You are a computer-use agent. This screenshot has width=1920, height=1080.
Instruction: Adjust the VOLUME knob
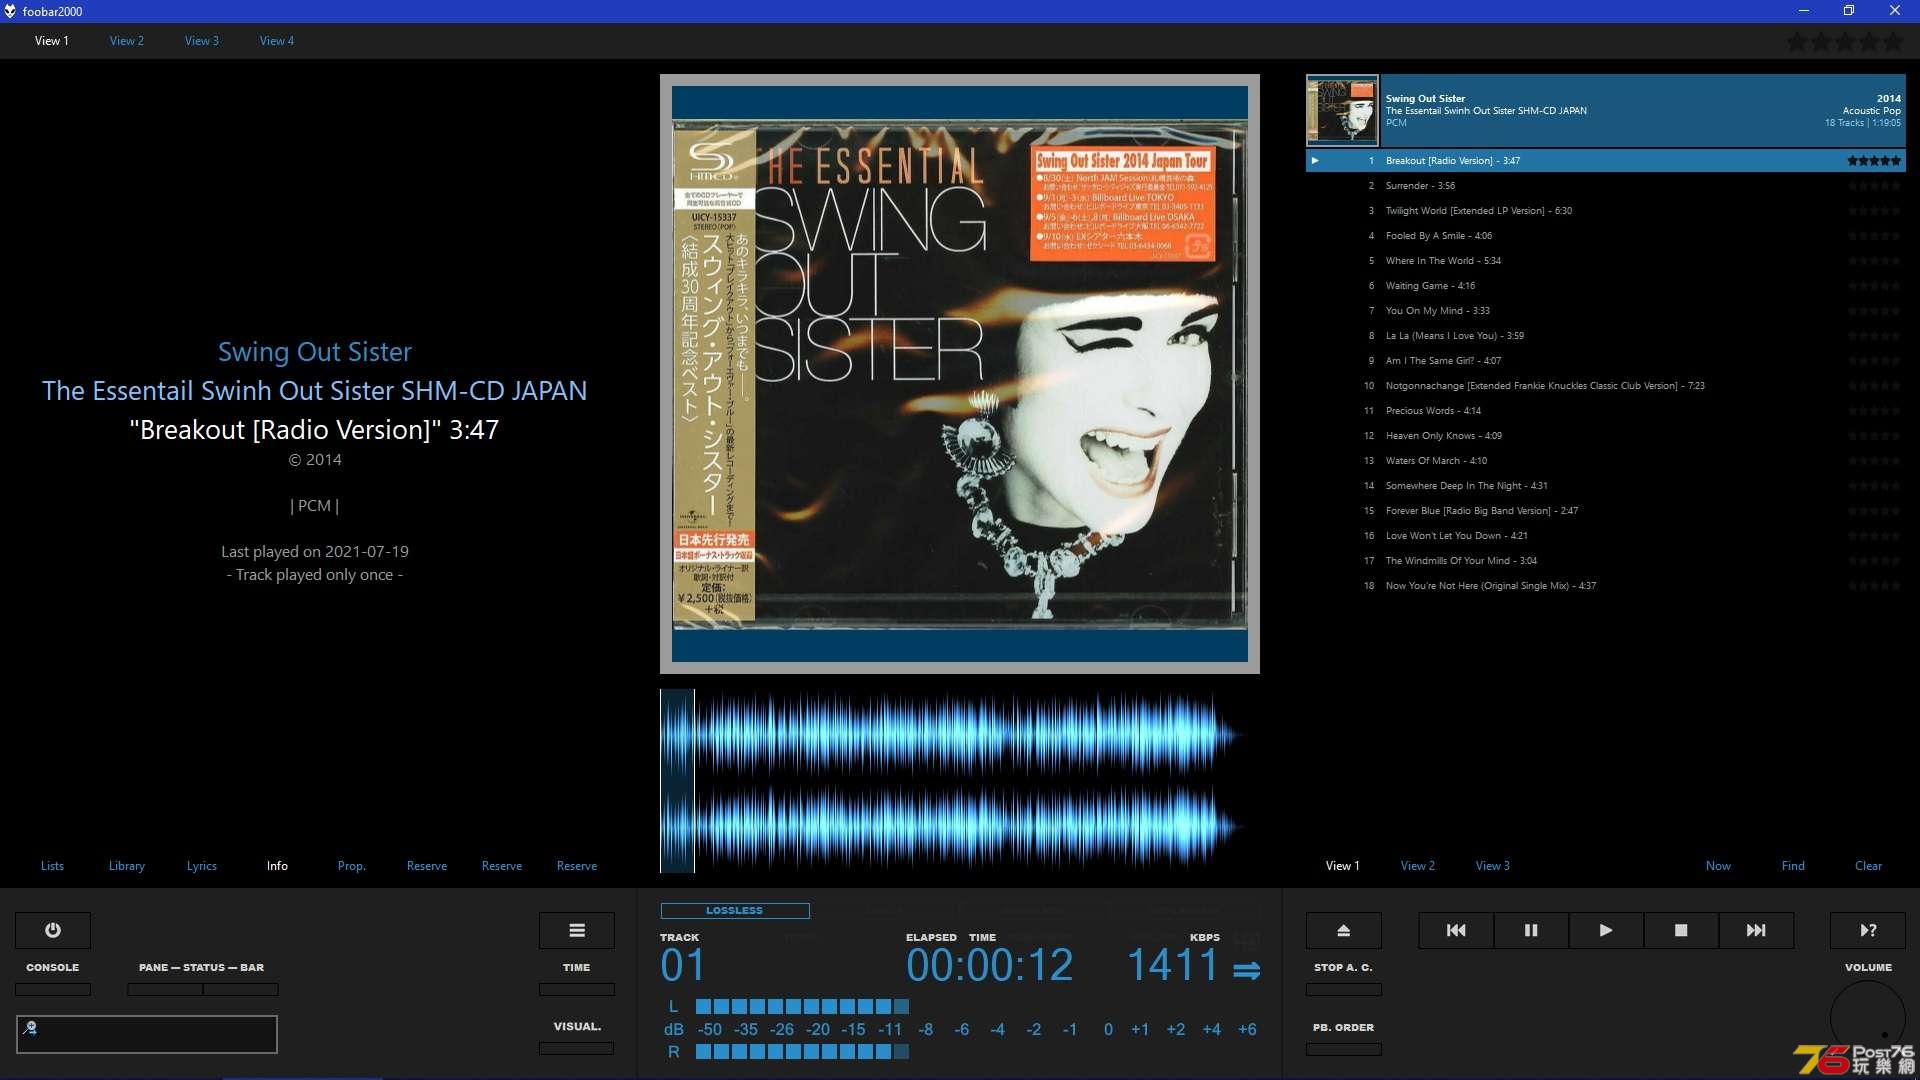(1868, 1018)
